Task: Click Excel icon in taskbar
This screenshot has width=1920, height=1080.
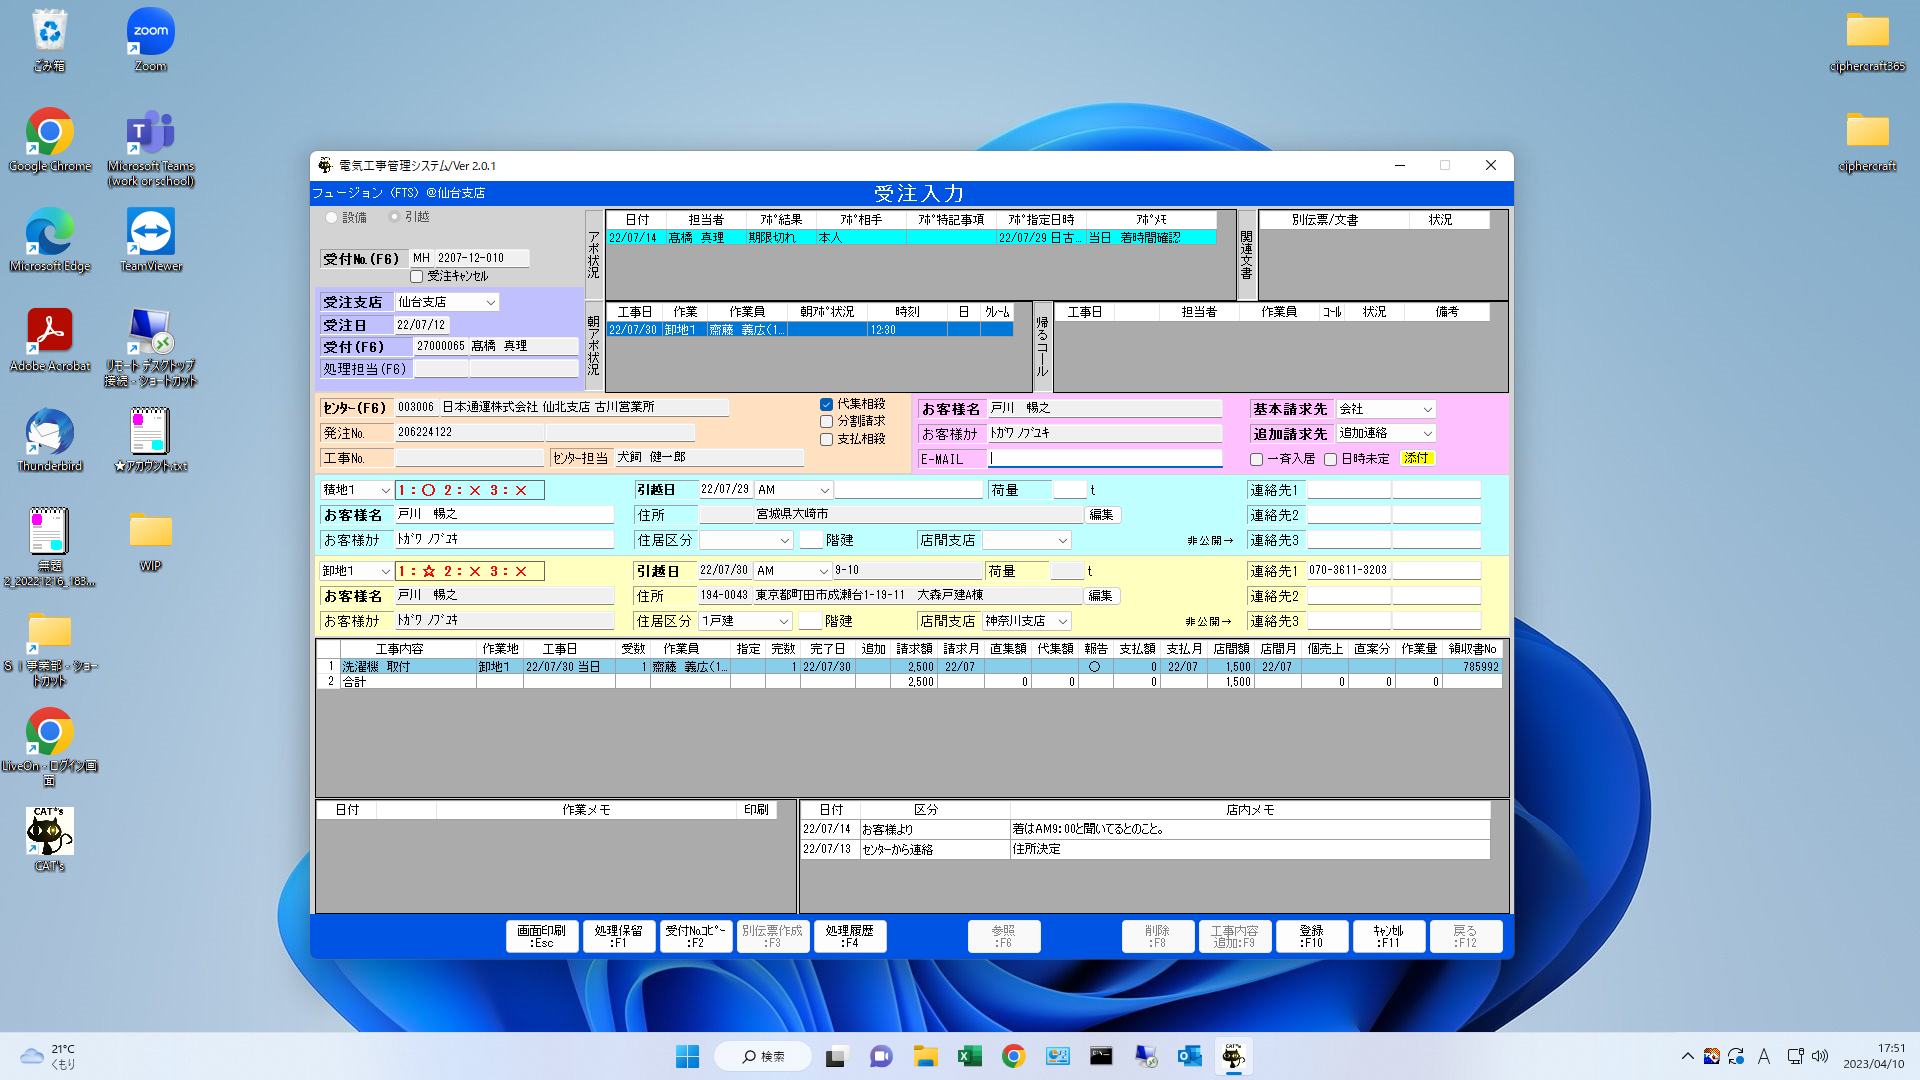Action: click(x=969, y=1056)
